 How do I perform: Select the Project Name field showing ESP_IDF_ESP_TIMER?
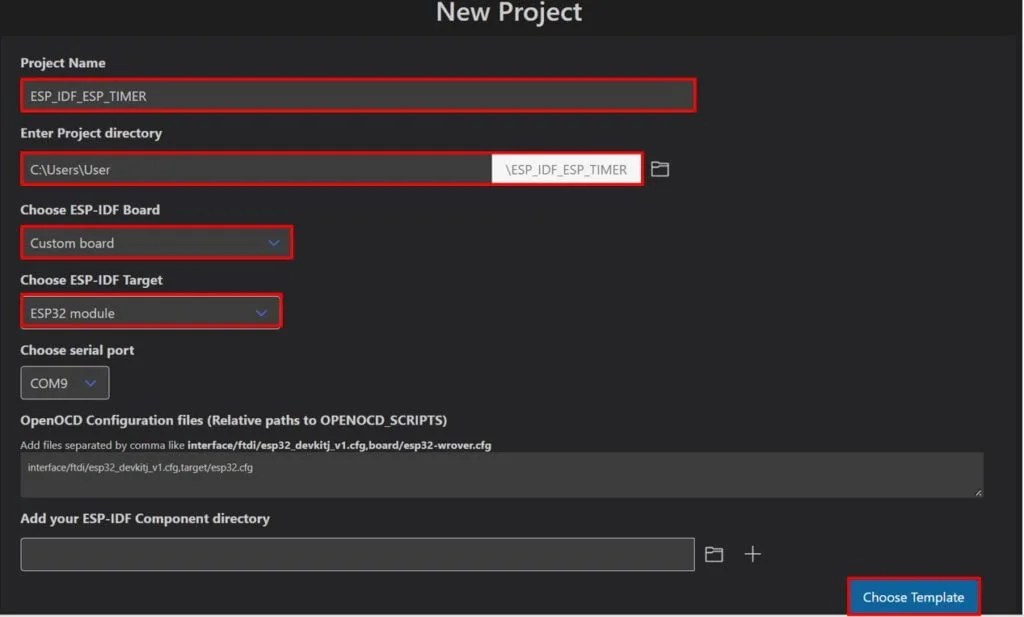point(358,95)
